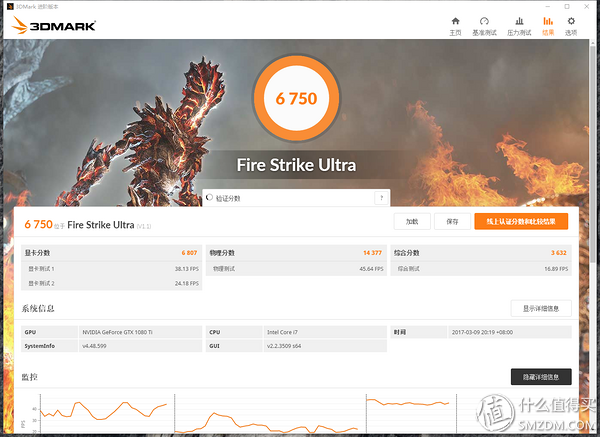Click the 24.18 FPS graphics test 2 value
This screenshot has height=437, width=600.
click(x=187, y=284)
